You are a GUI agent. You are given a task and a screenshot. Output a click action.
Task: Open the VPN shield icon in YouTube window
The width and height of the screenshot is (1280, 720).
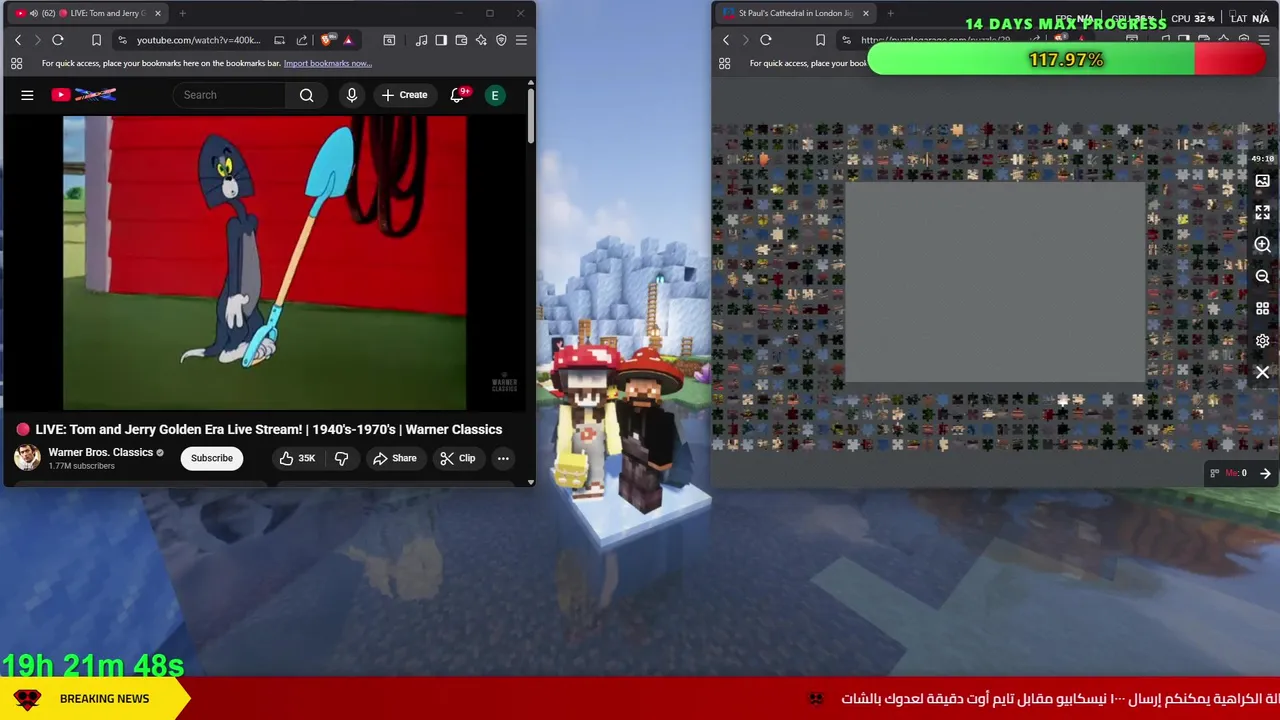(x=501, y=40)
